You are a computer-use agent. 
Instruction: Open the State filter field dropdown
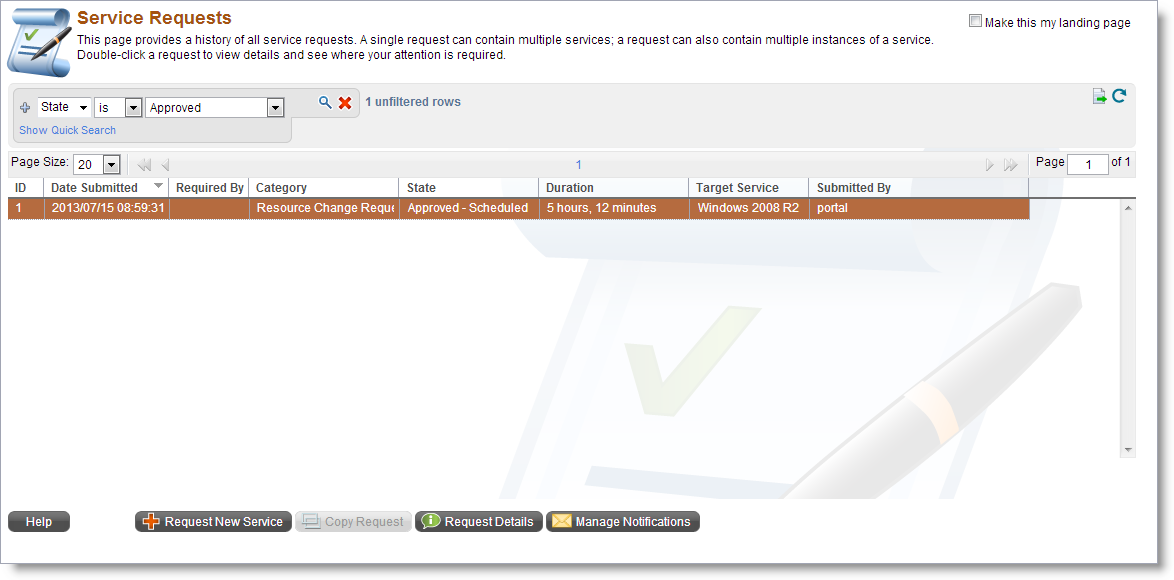click(82, 107)
